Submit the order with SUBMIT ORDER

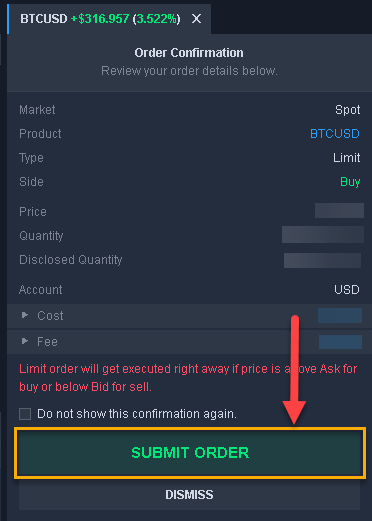[x=190, y=453]
